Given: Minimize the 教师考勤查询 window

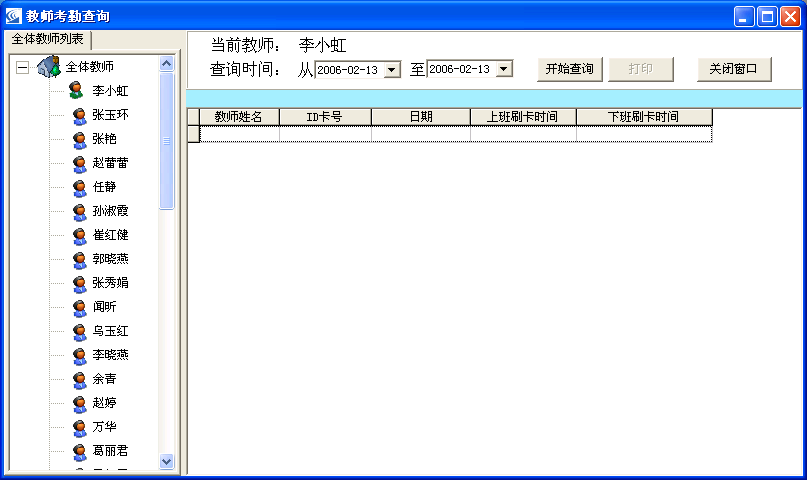Looking at the screenshot, I should (x=744, y=16).
